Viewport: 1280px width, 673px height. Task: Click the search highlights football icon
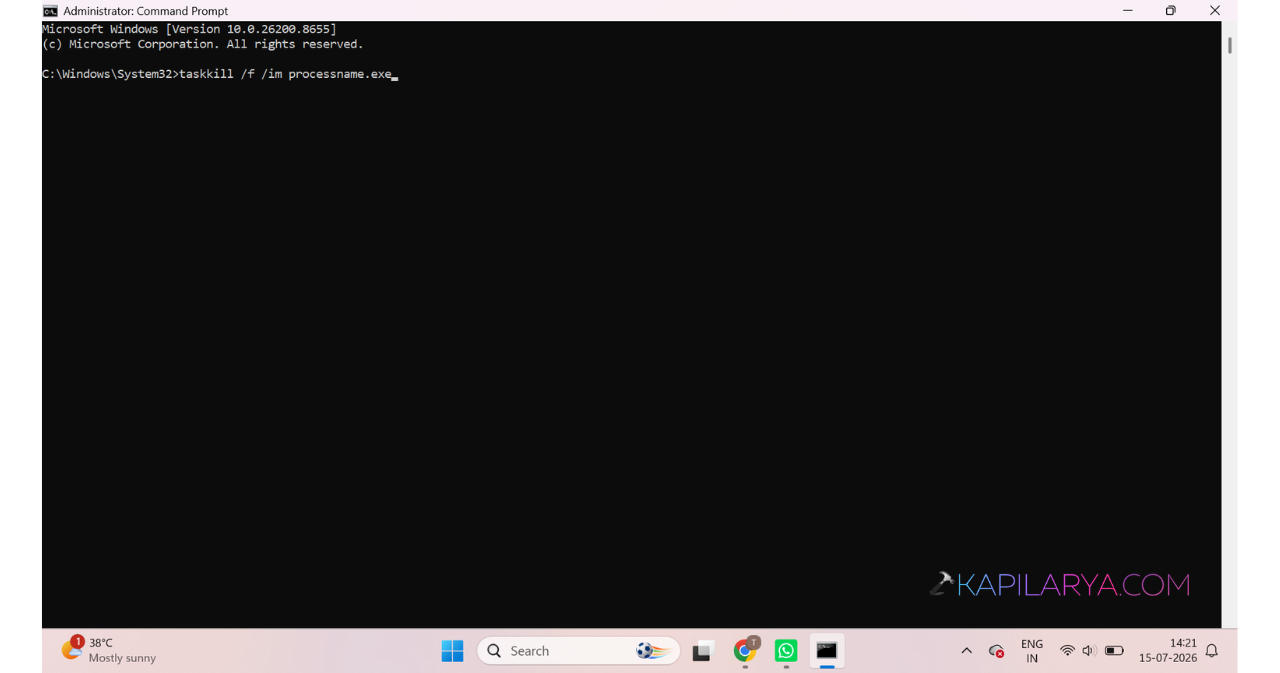652,651
